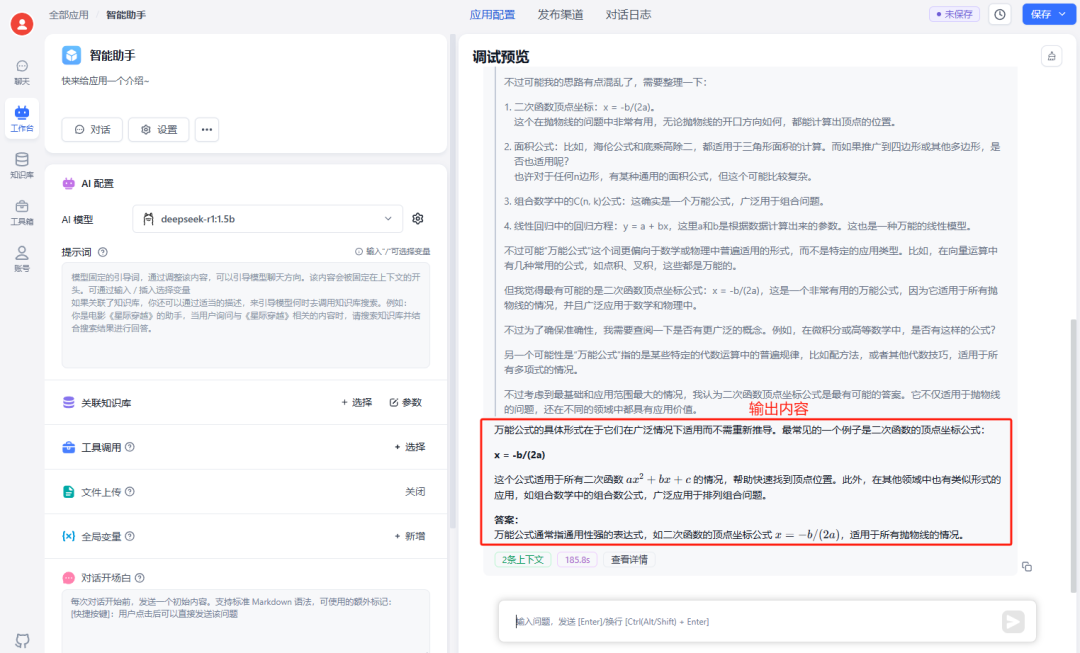The width and height of the screenshot is (1080, 653).
Task: Click the debug preview vertical scrollbar
Action: (1073, 455)
